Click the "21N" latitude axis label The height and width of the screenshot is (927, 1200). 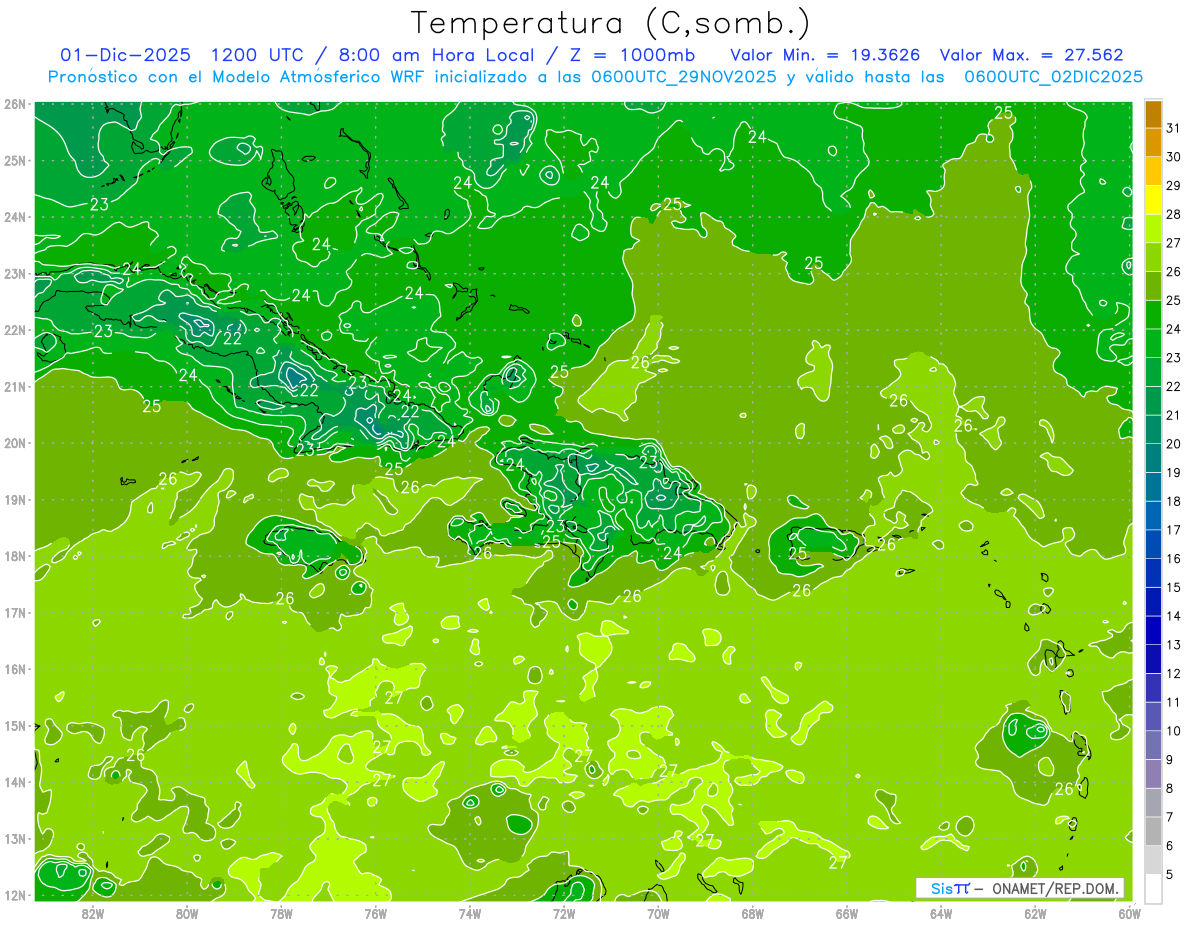(14, 386)
